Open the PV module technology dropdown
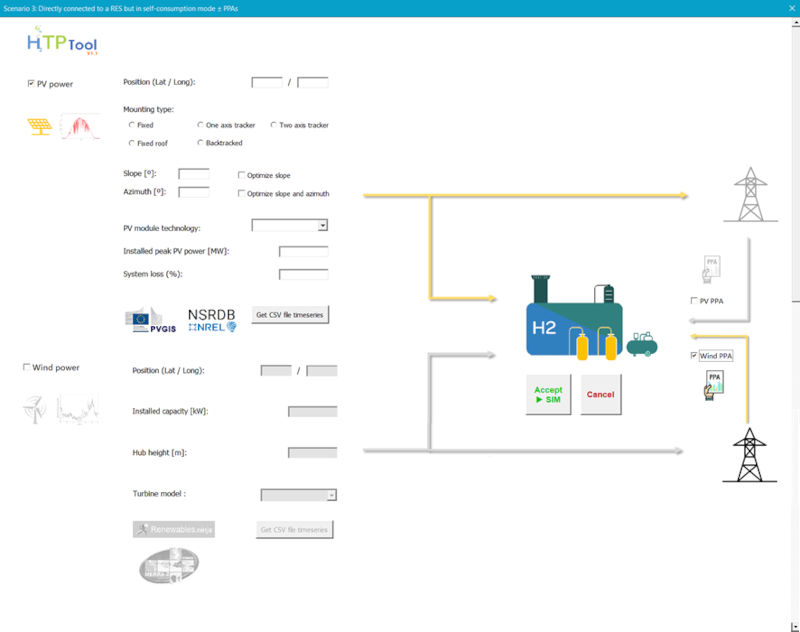 [322, 226]
